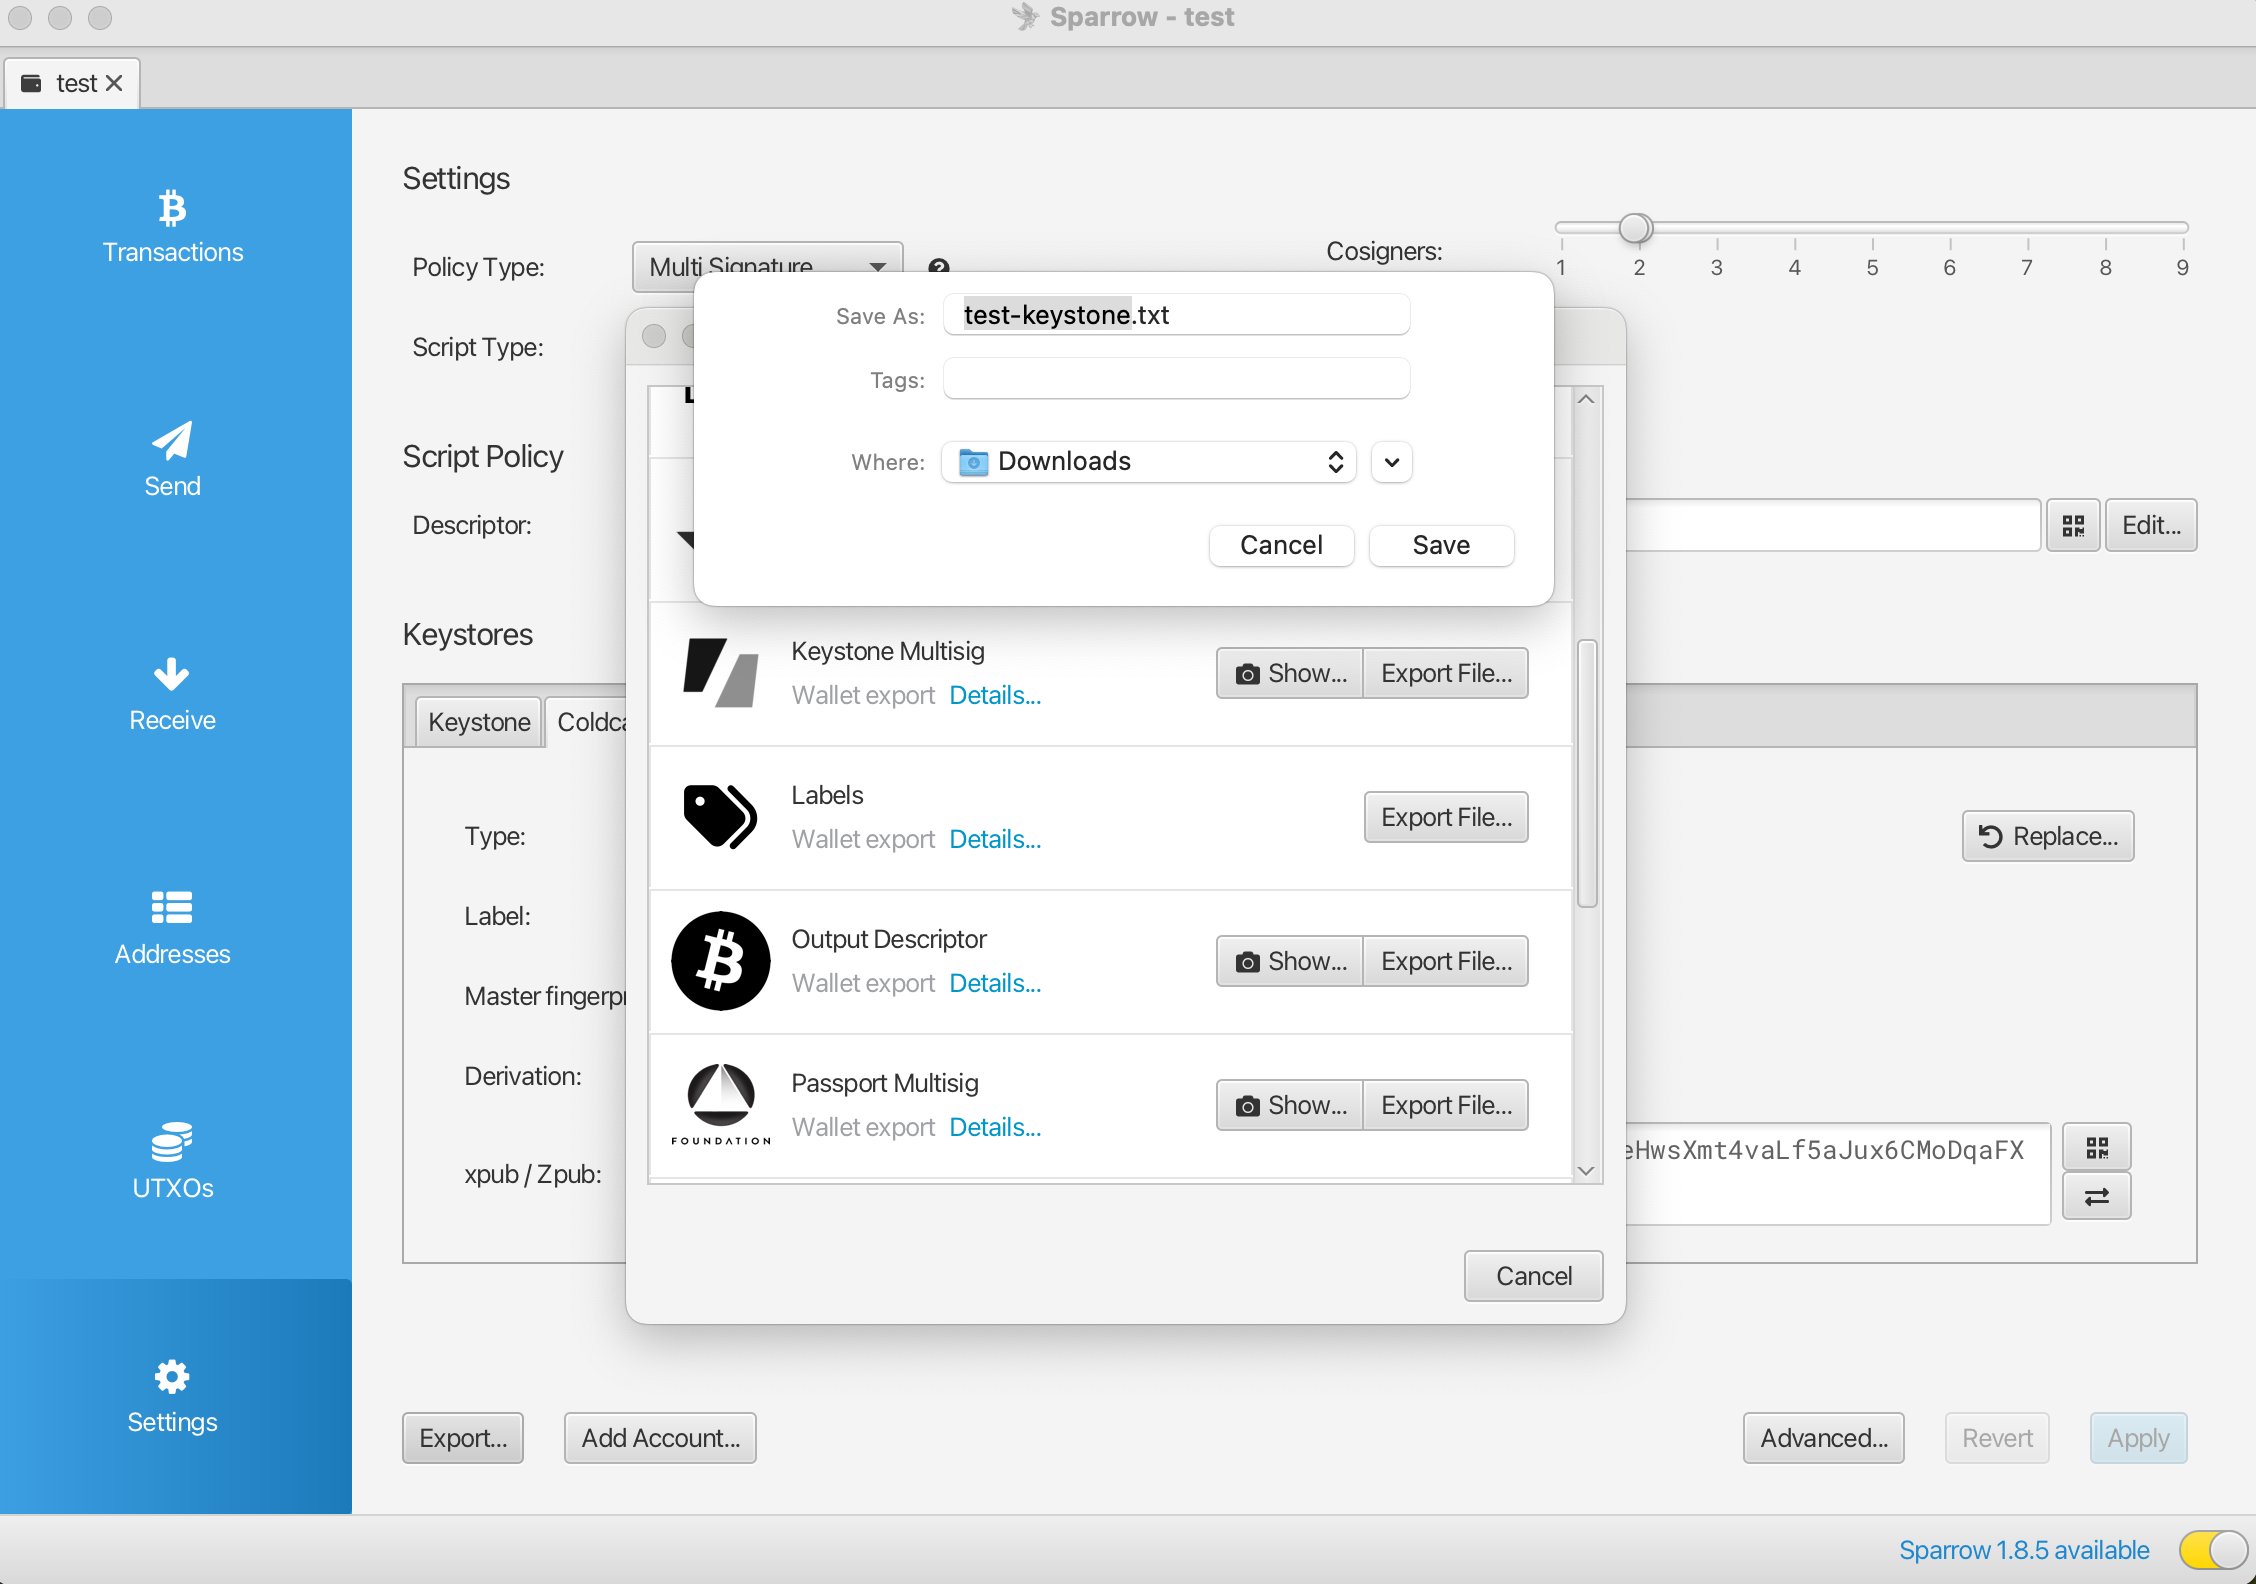Open Details link for Output Descriptor
2256x1584 pixels.
(995, 983)
